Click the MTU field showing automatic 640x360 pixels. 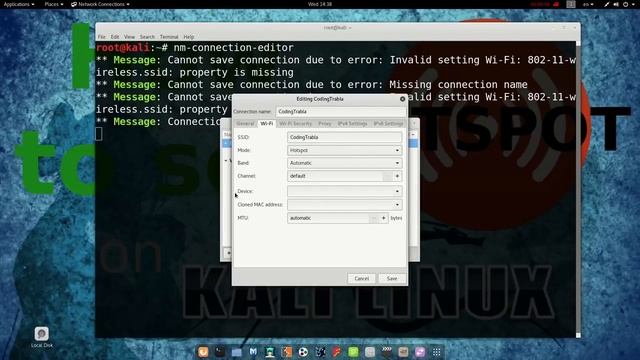pos(328,218)
